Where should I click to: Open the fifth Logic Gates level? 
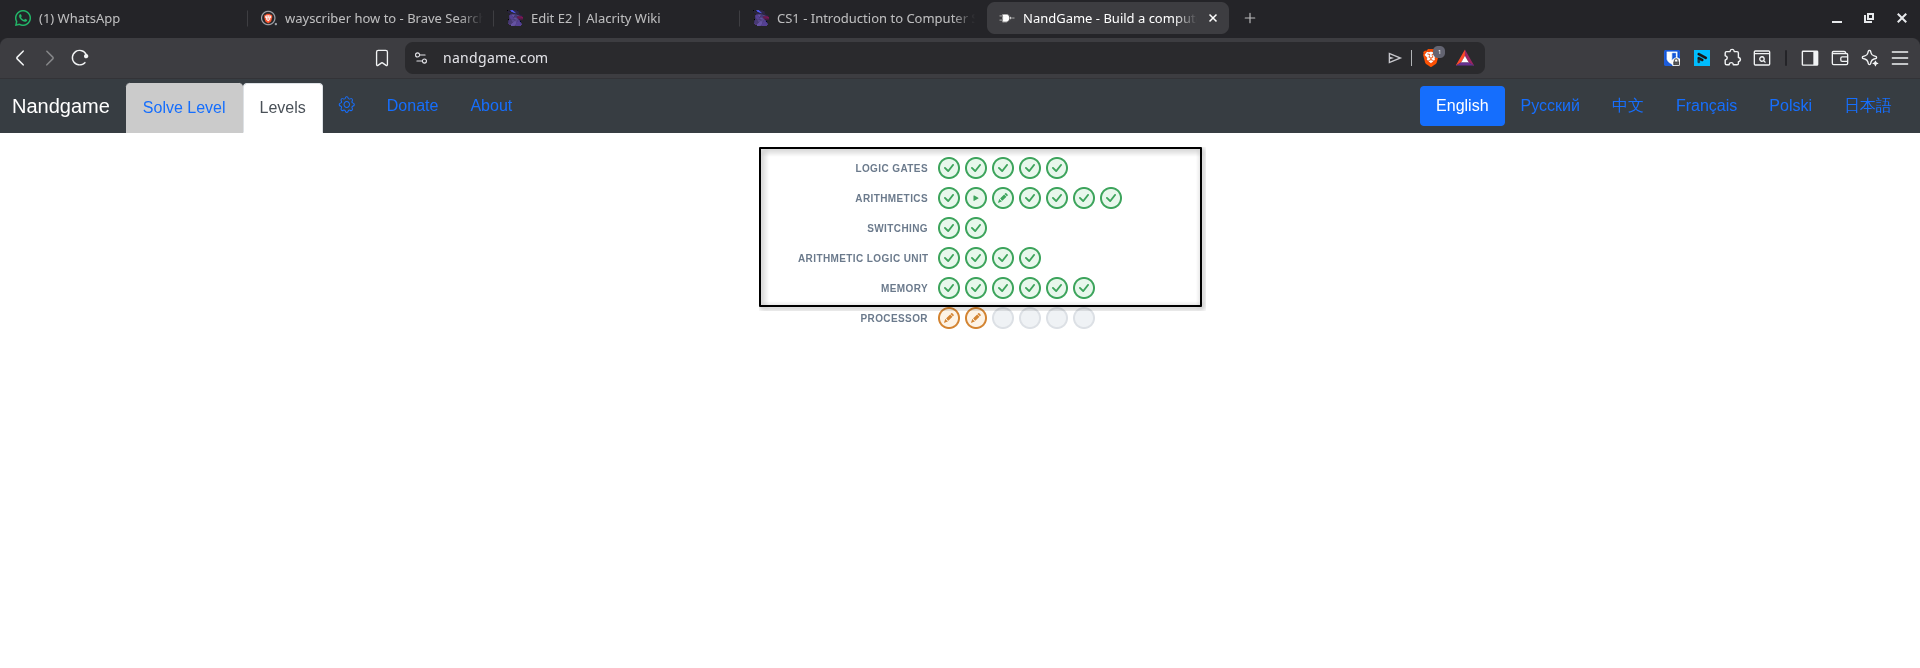tap(1057, 168)
